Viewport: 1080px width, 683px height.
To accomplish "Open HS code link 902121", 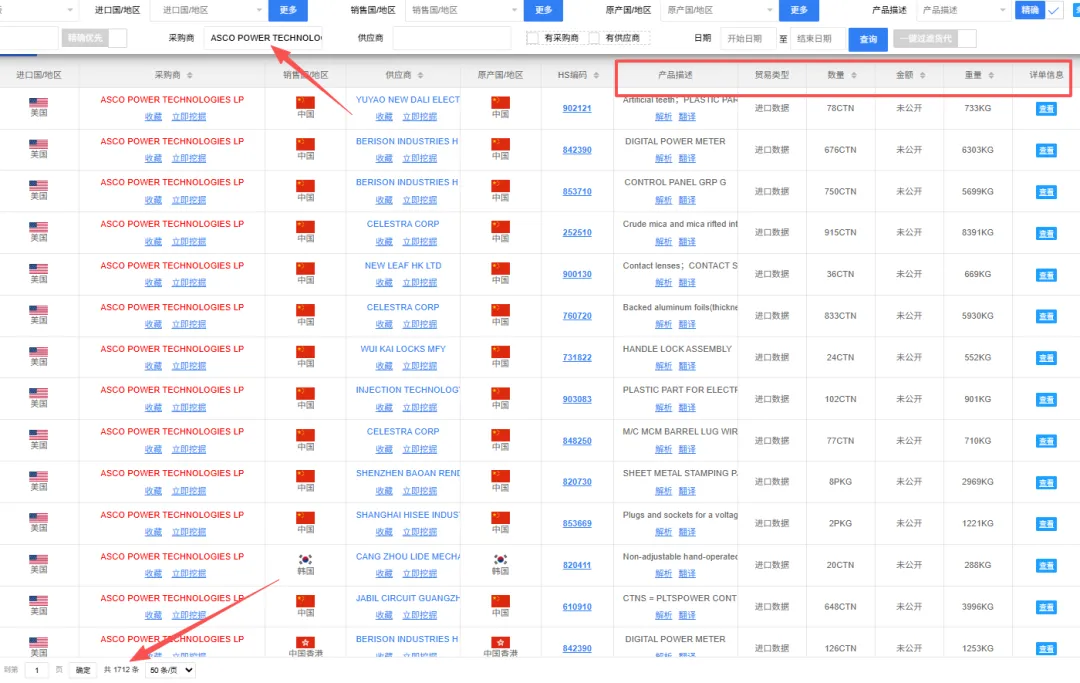I will click(x=577, y=108).
